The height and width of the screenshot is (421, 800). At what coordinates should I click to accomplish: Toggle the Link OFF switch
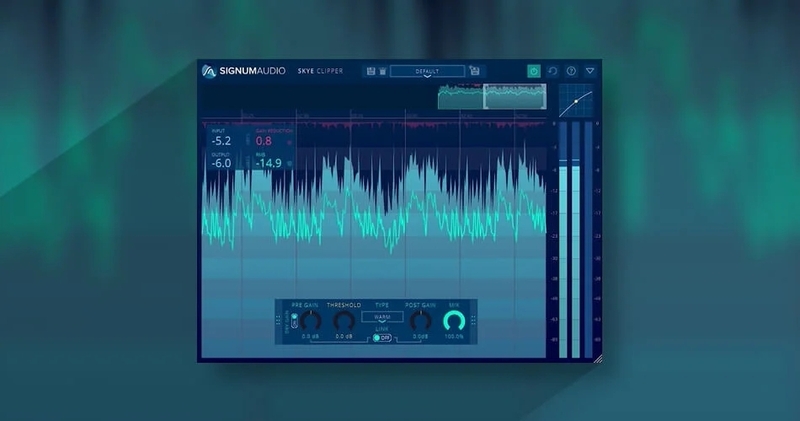point(382,338)
